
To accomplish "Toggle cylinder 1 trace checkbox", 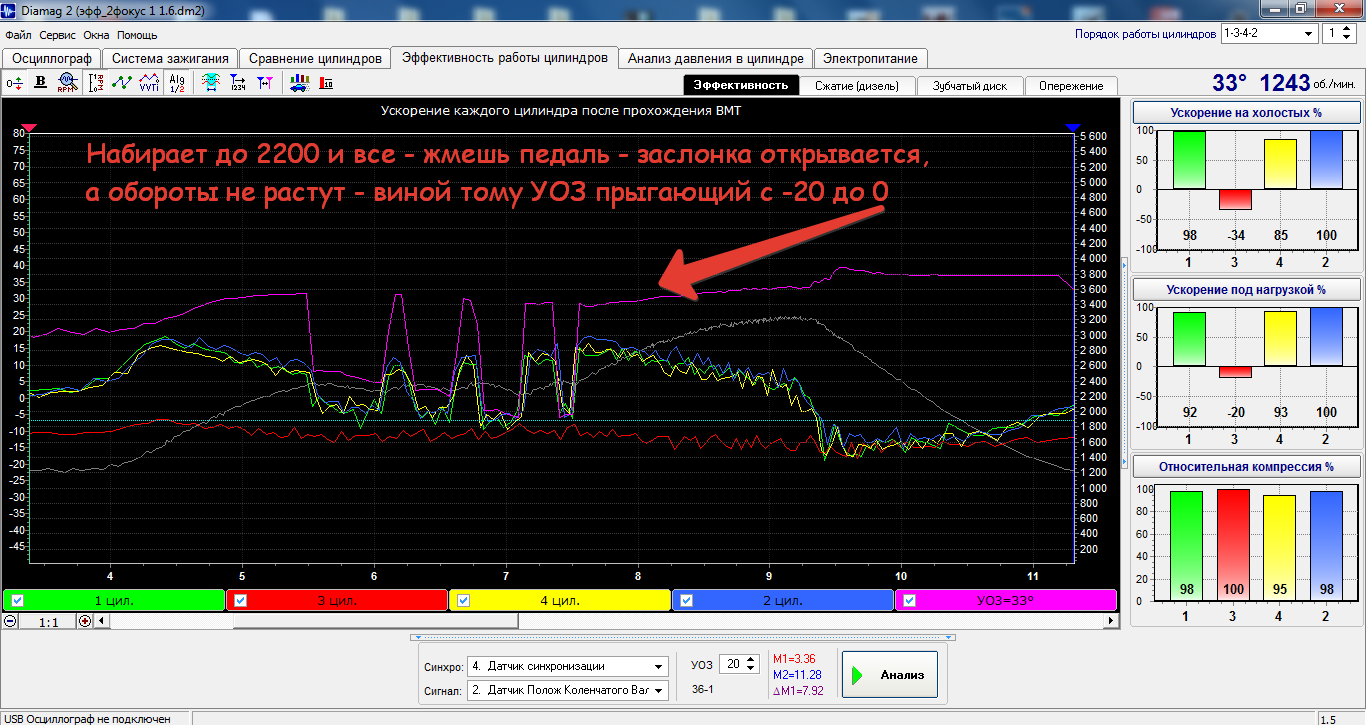I will pyautogui.click(x=16, y=601).
